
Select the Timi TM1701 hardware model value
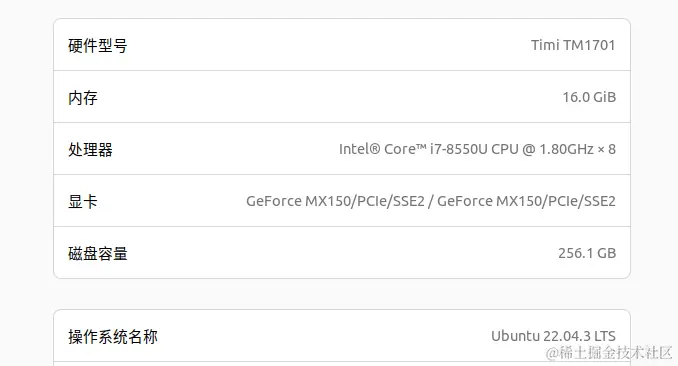573,45
